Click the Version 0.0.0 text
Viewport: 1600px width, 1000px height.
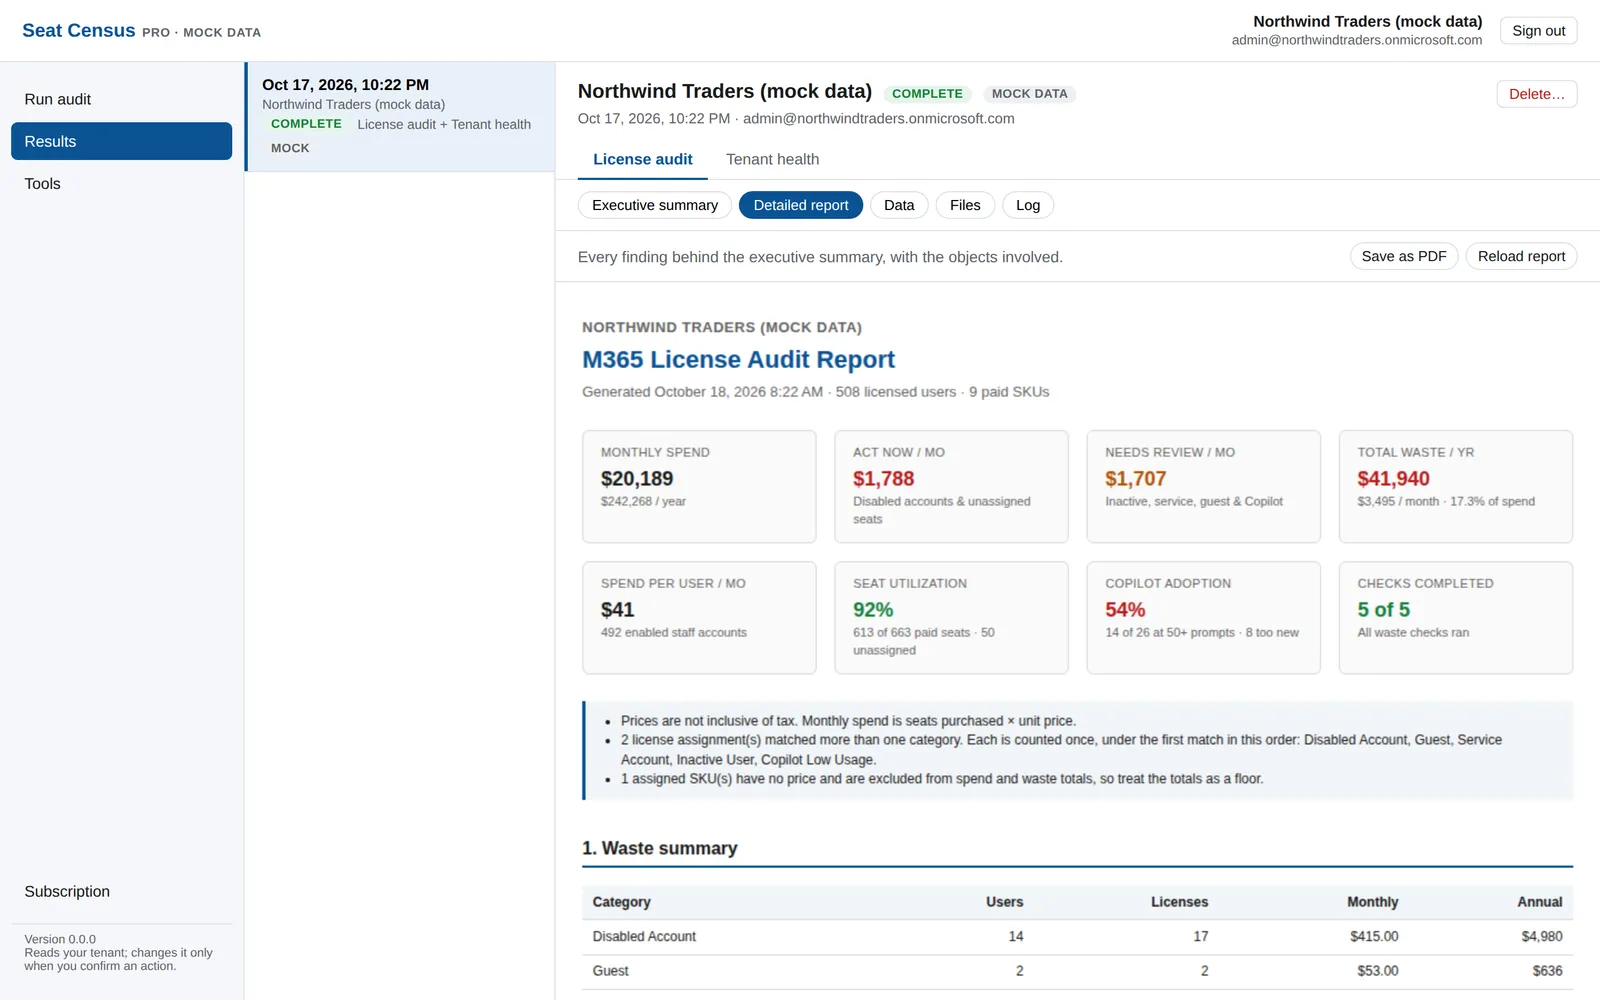tap(60, 939)
